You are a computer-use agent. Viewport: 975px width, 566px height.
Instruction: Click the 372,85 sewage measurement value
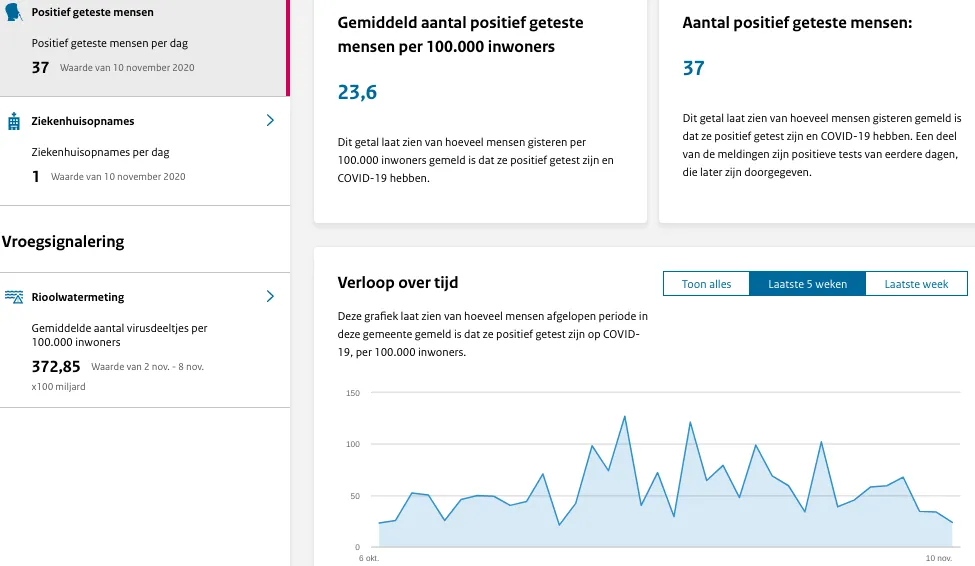coord(56,367)
